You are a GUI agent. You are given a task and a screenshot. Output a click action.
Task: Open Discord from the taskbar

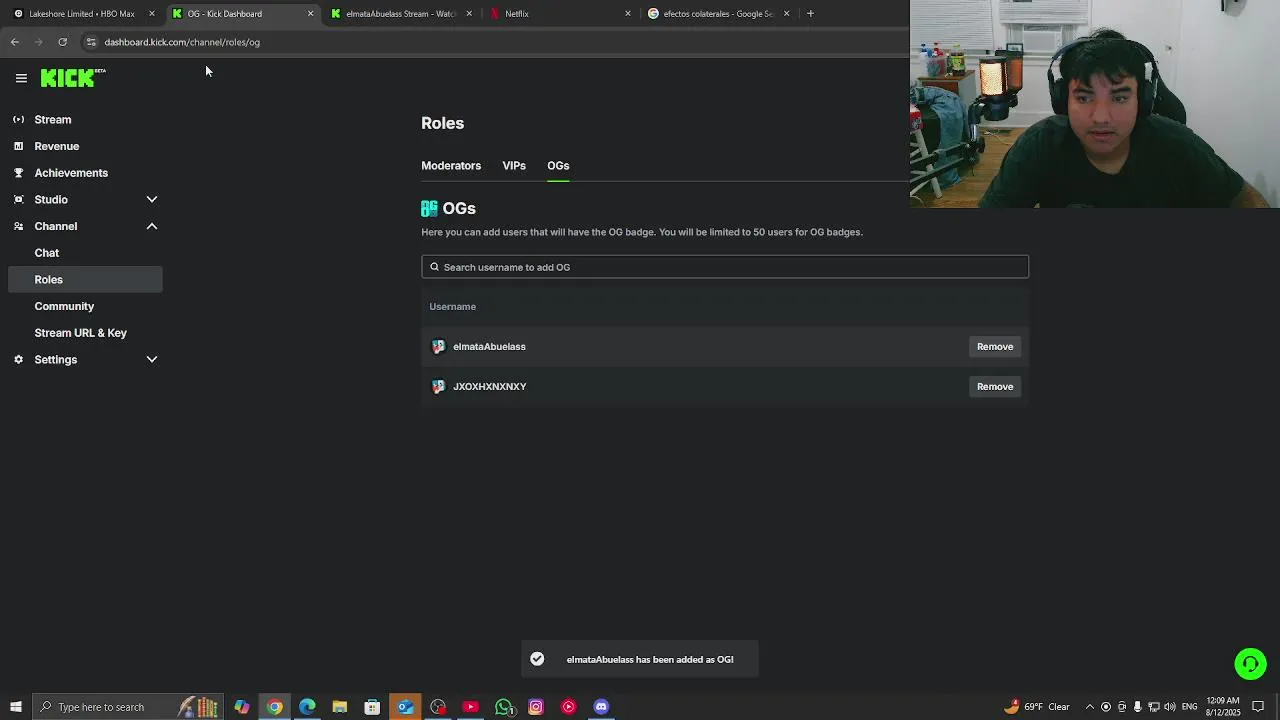click(x=601, y=707)
